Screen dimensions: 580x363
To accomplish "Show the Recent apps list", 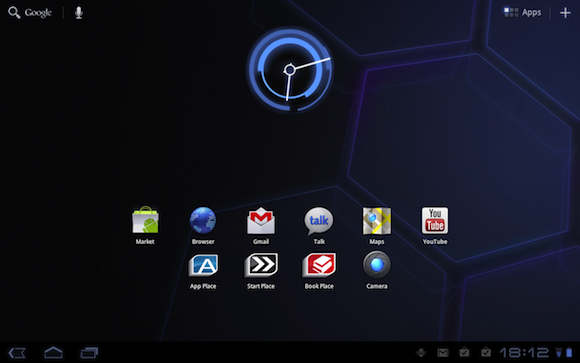I will [89, 353].
